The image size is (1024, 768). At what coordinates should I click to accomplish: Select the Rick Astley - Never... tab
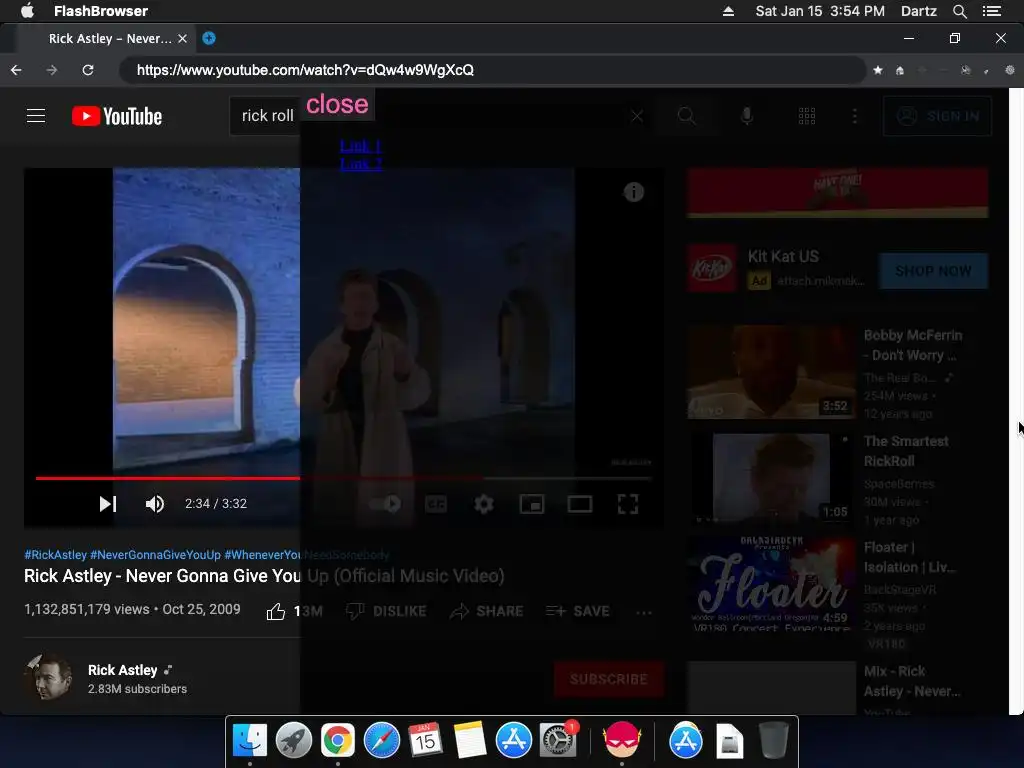(x=110, y=39)
